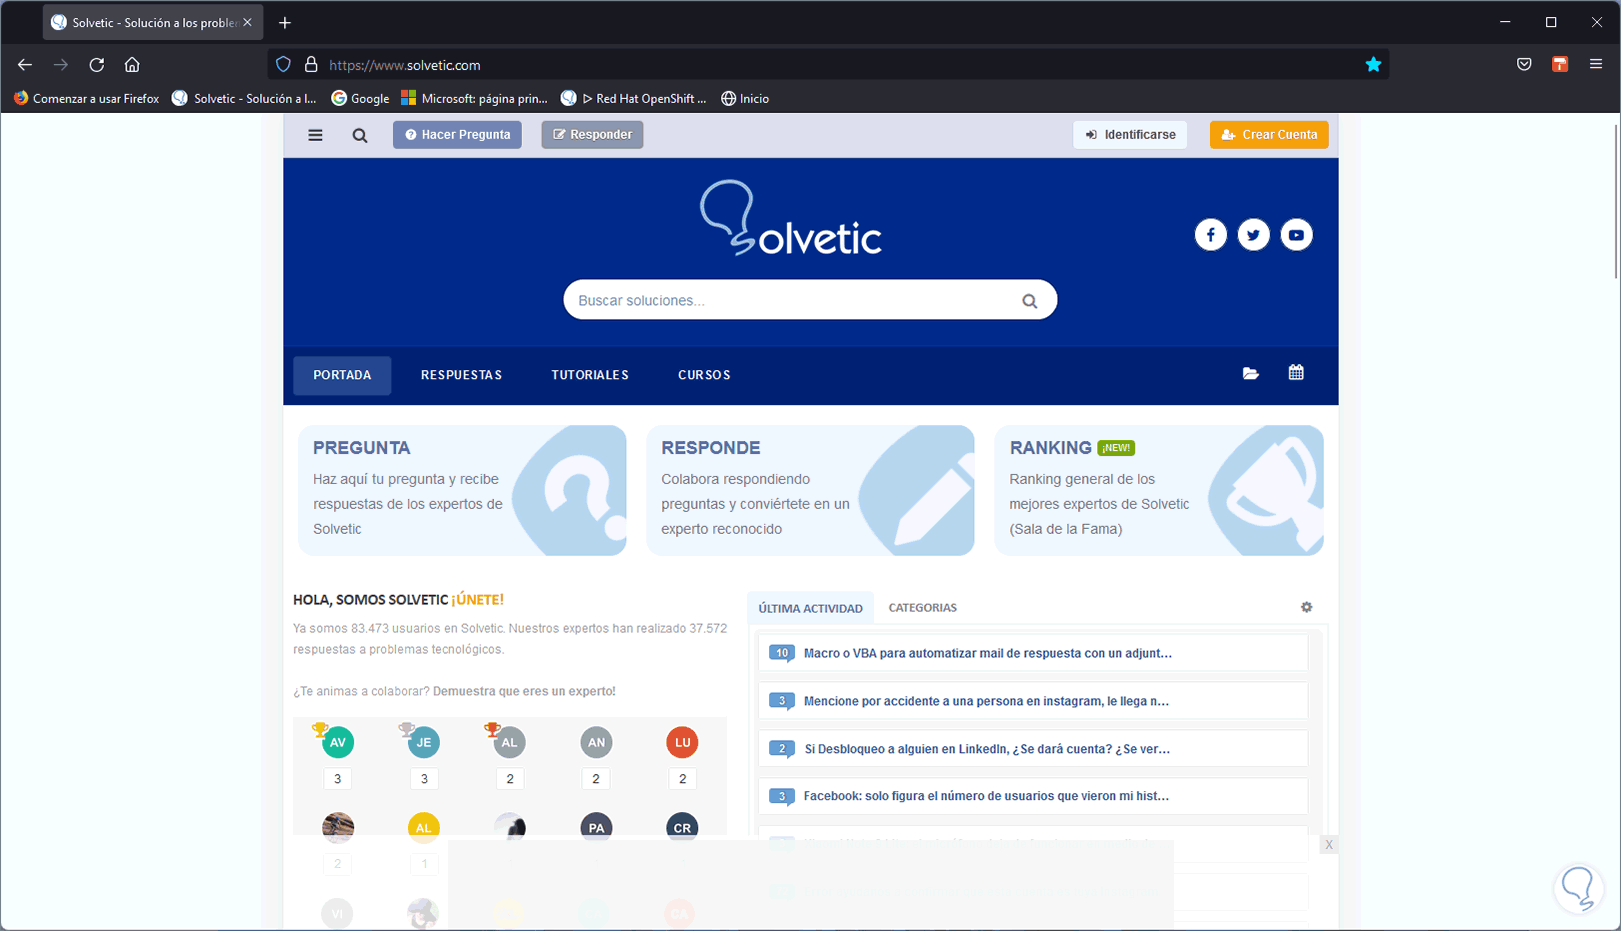Click Identificarse to log in
The height and width of the screenshot is (931, 1621).
[x=1130, y=135]
